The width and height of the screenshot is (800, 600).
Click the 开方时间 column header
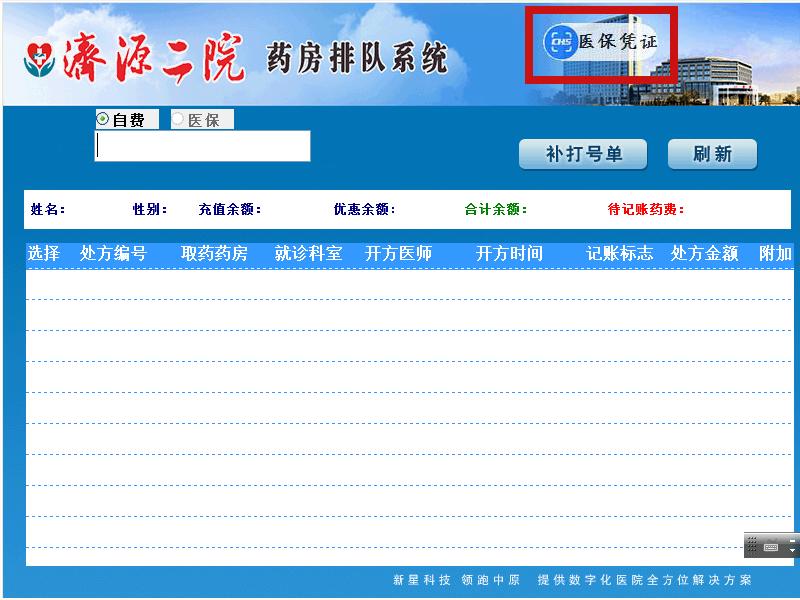pos(509,254)
